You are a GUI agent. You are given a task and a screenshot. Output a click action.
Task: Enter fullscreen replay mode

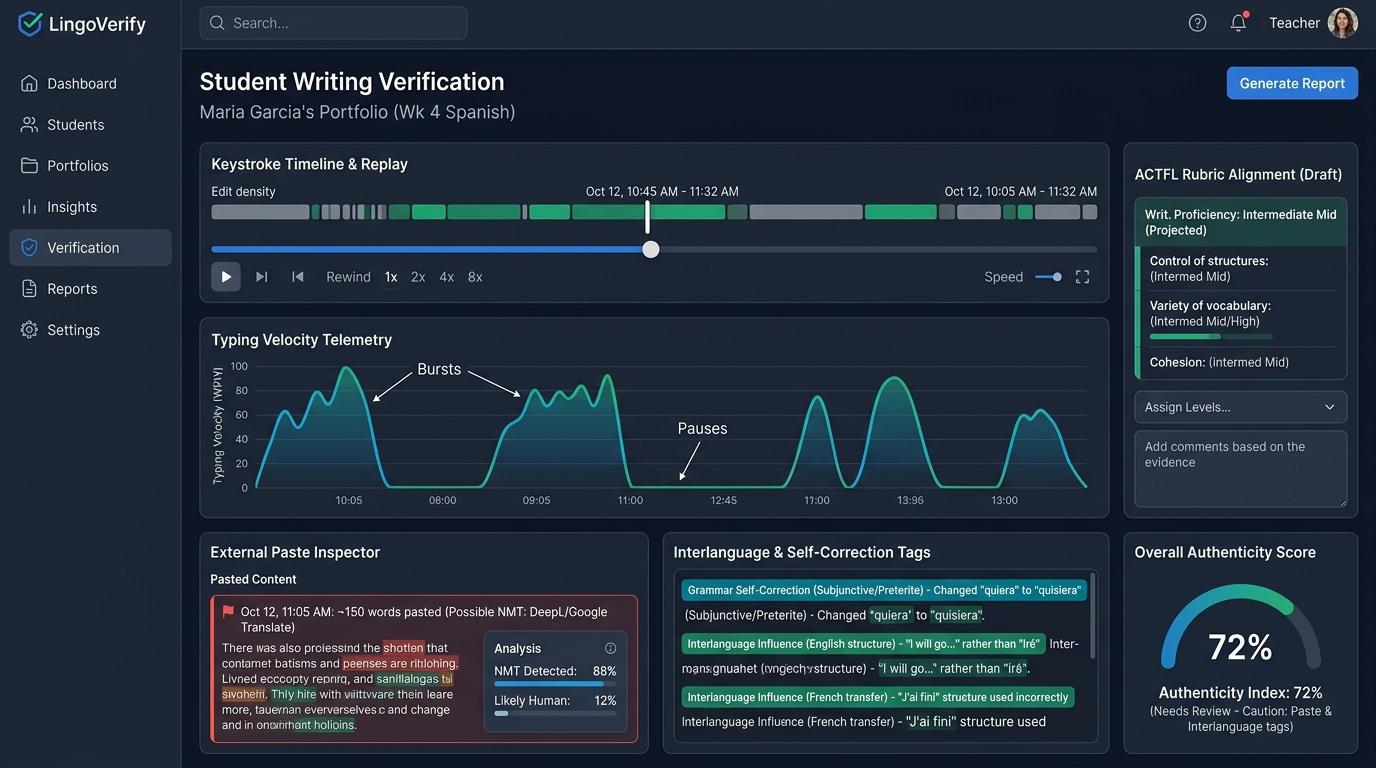(x=1082, y=277)
